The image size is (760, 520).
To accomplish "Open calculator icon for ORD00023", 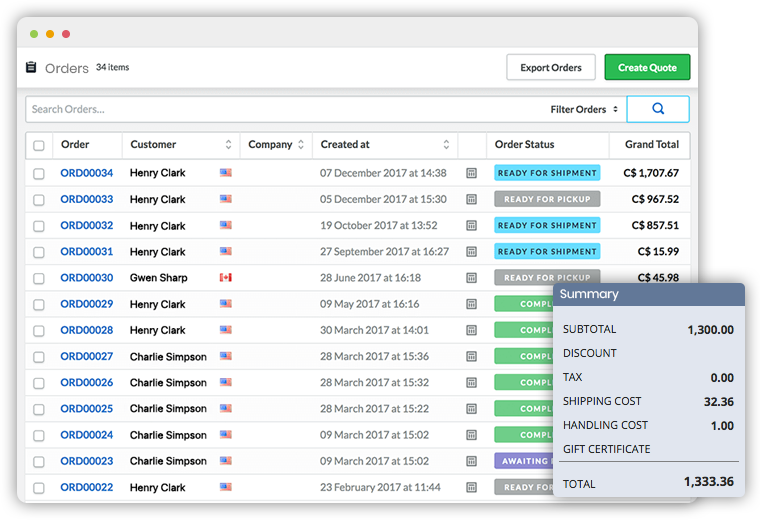I will (x=471, y=461).
